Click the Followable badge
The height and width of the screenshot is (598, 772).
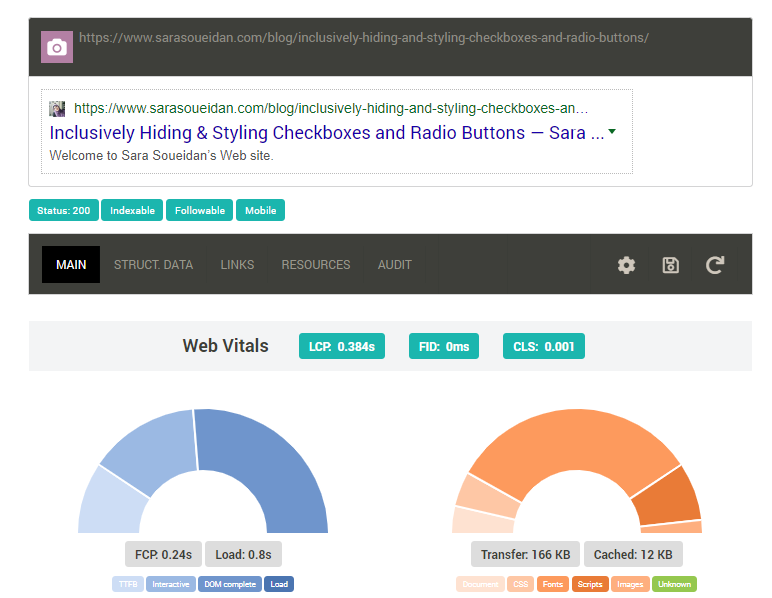[199, 210]
